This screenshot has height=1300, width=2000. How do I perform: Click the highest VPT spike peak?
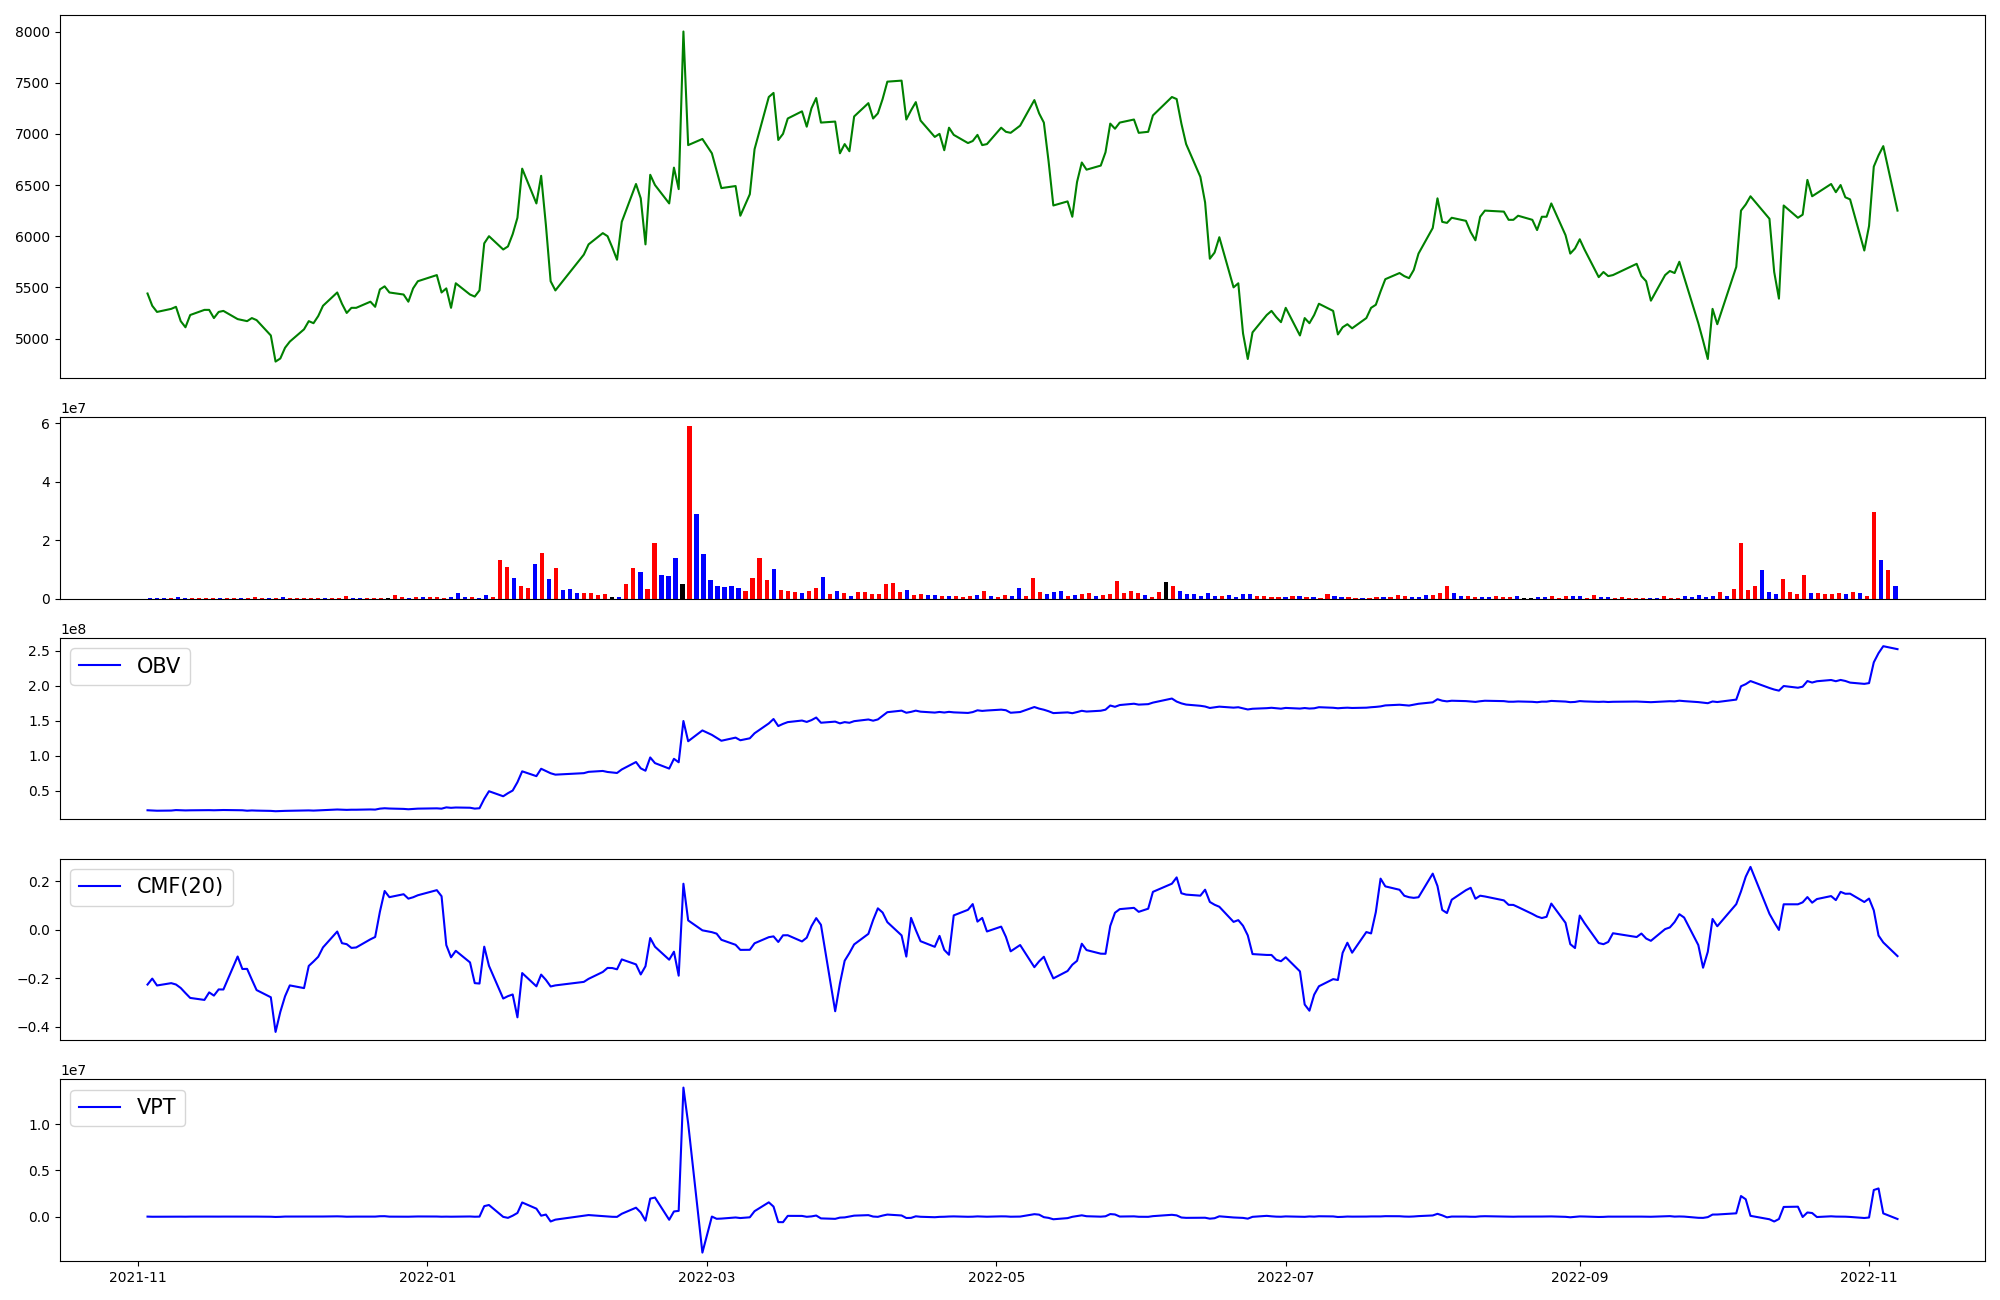(683, 1088)
